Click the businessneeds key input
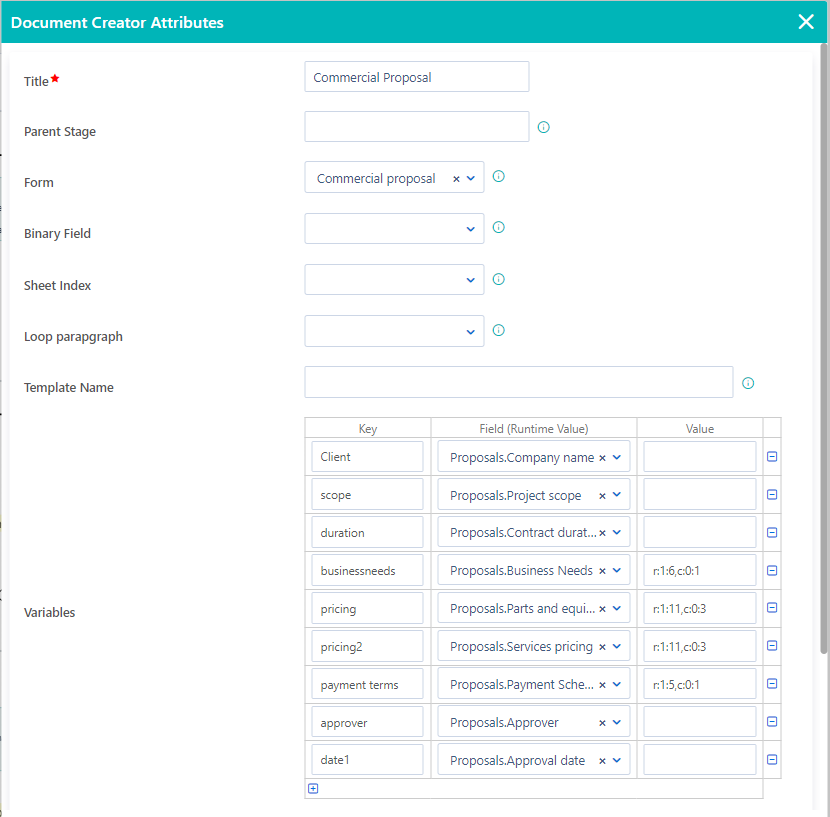830x817 pixels. pos(367,570)
